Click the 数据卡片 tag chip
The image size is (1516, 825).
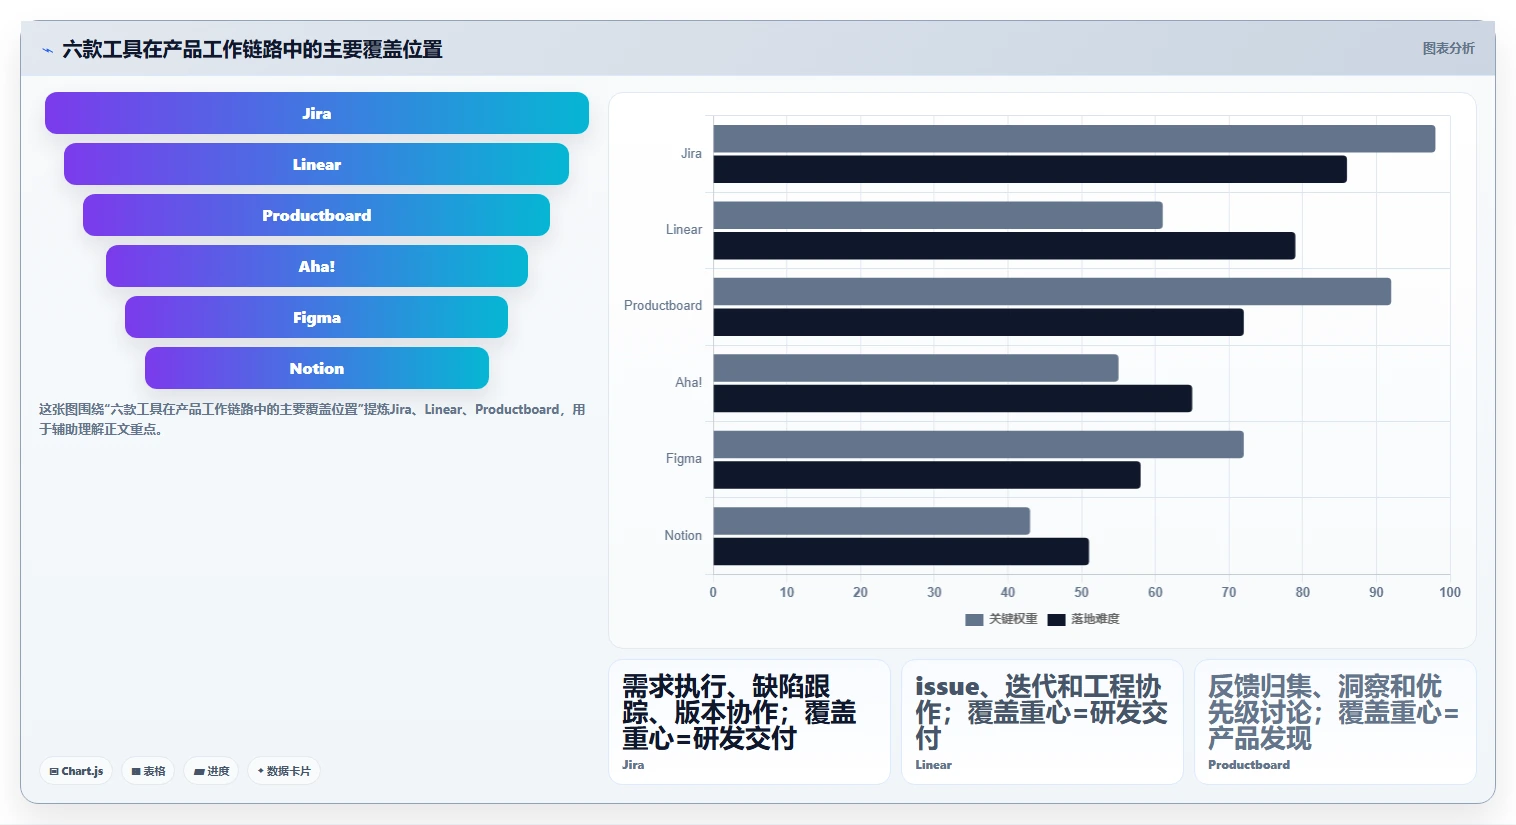click(x=284, y=771)
